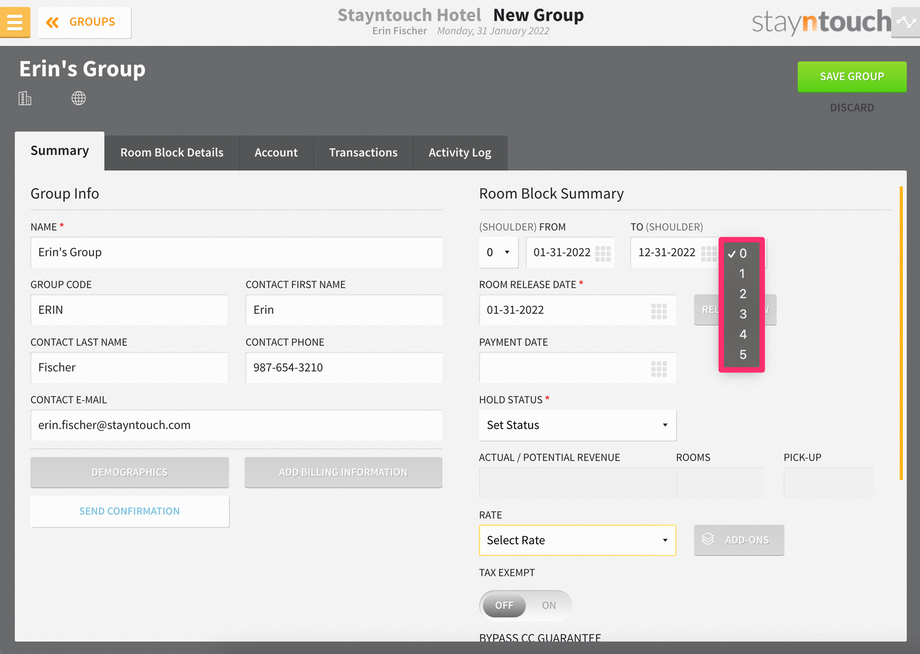Open the To date calendar icon
The image size is (920, 654).
tap(709, 253)
